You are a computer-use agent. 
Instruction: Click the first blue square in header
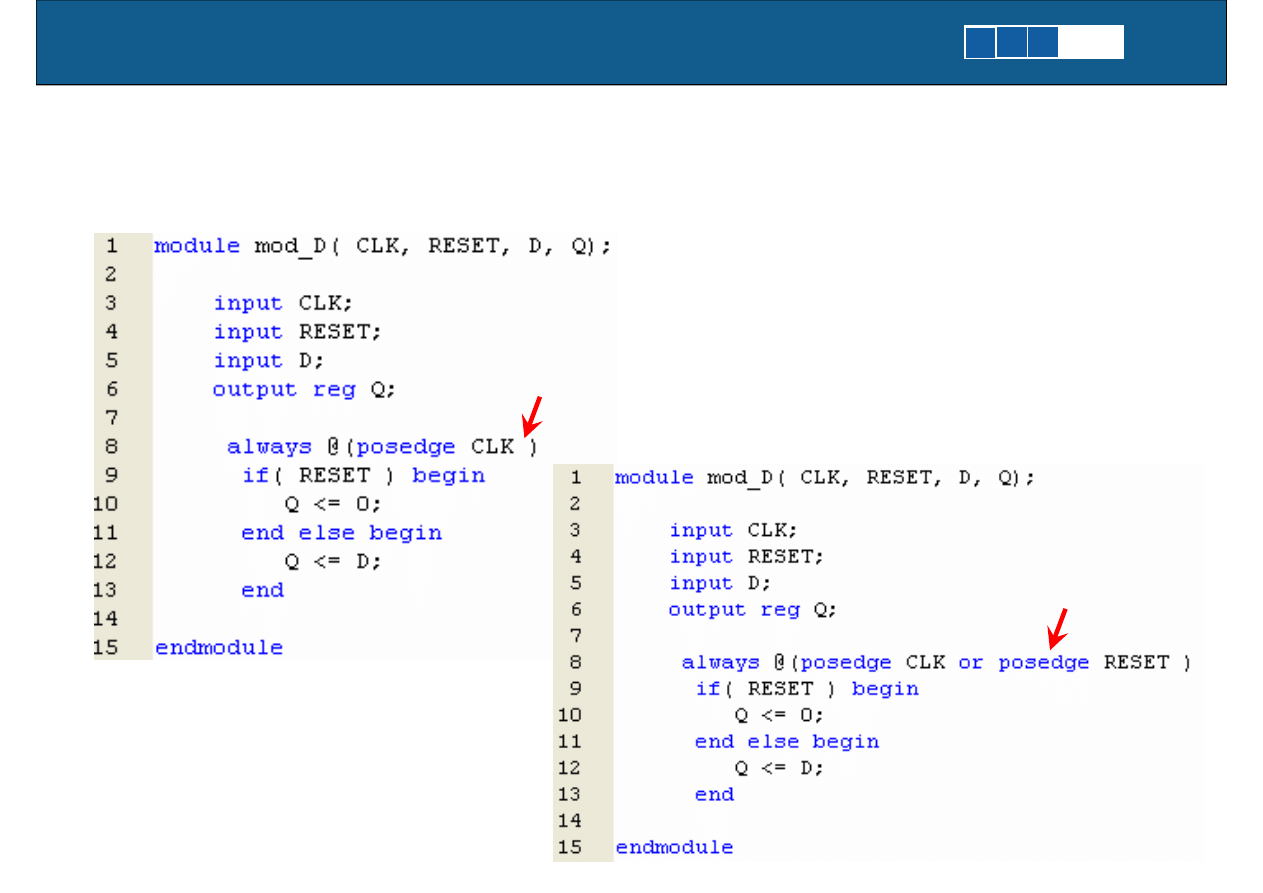coord(980,42)
